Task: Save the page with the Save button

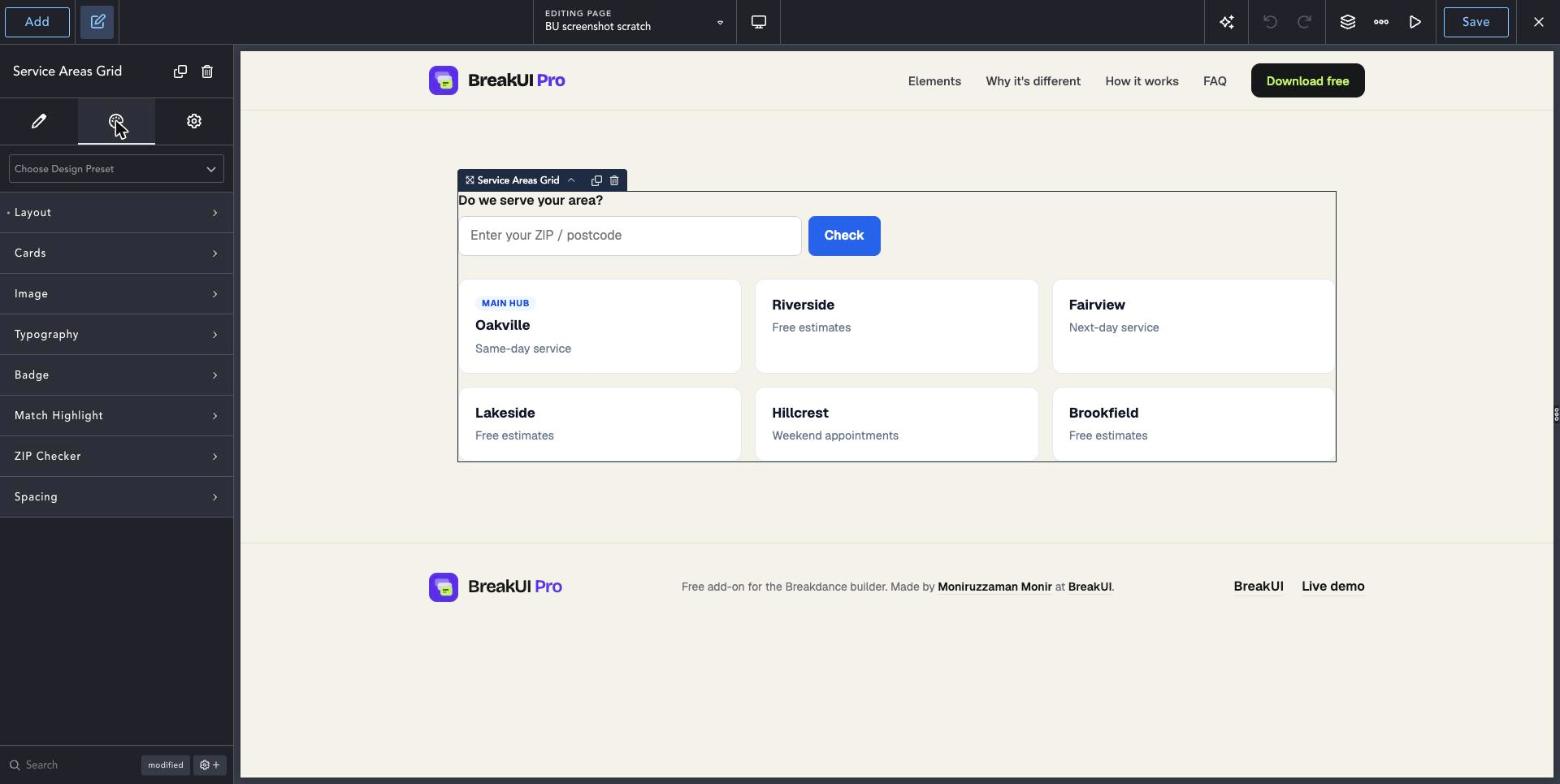Action: pyautogui.click(x=1476, y=22)
